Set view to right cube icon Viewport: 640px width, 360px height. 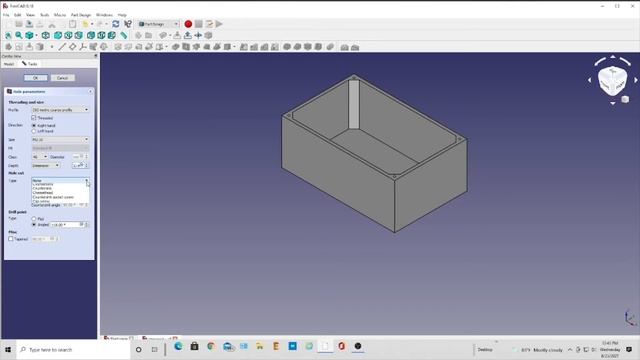[x=79, y=36]
